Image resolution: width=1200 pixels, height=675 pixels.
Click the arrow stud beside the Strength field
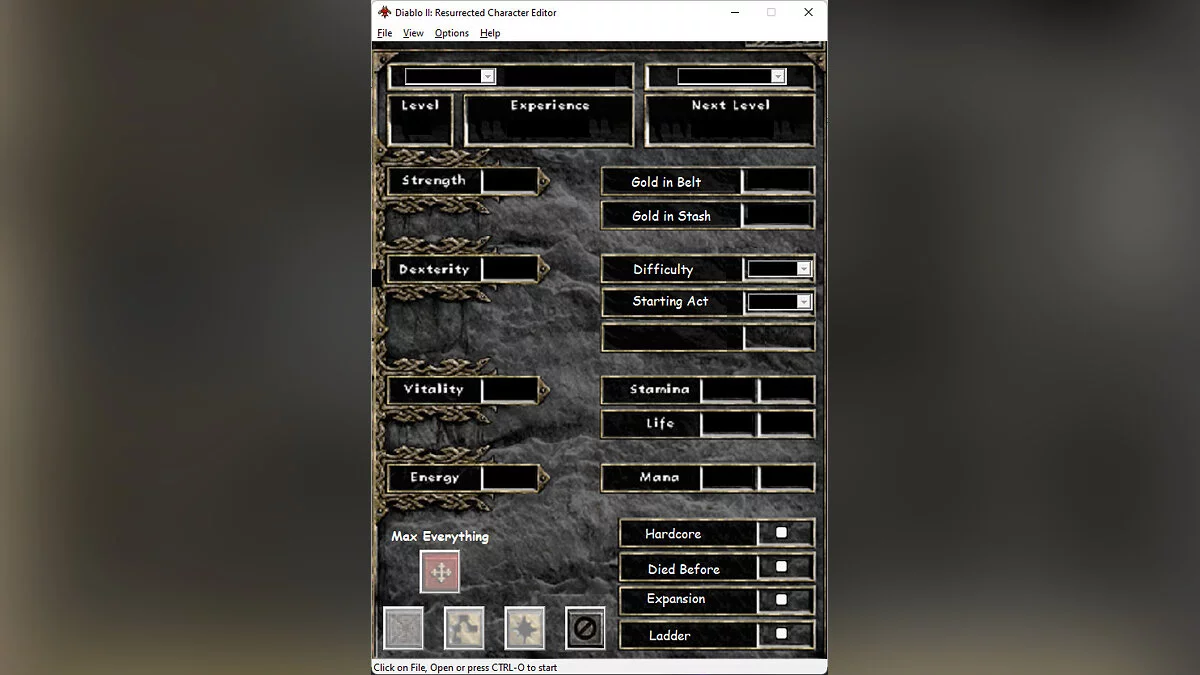pyautogui.click(x=544, y=181)
